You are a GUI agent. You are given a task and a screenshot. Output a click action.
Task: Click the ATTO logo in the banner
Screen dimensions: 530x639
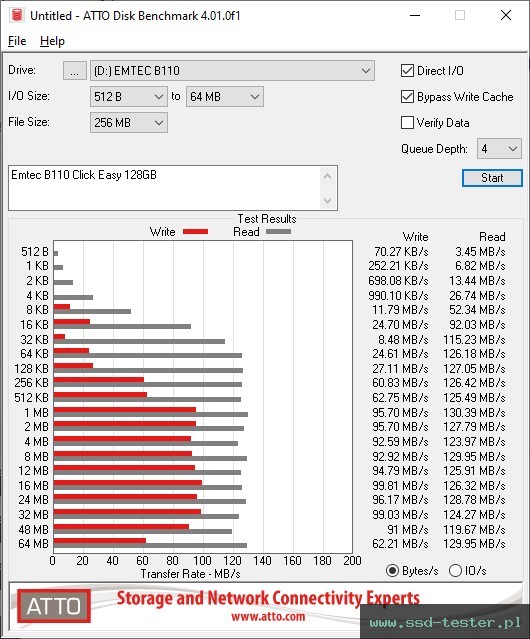54,606
